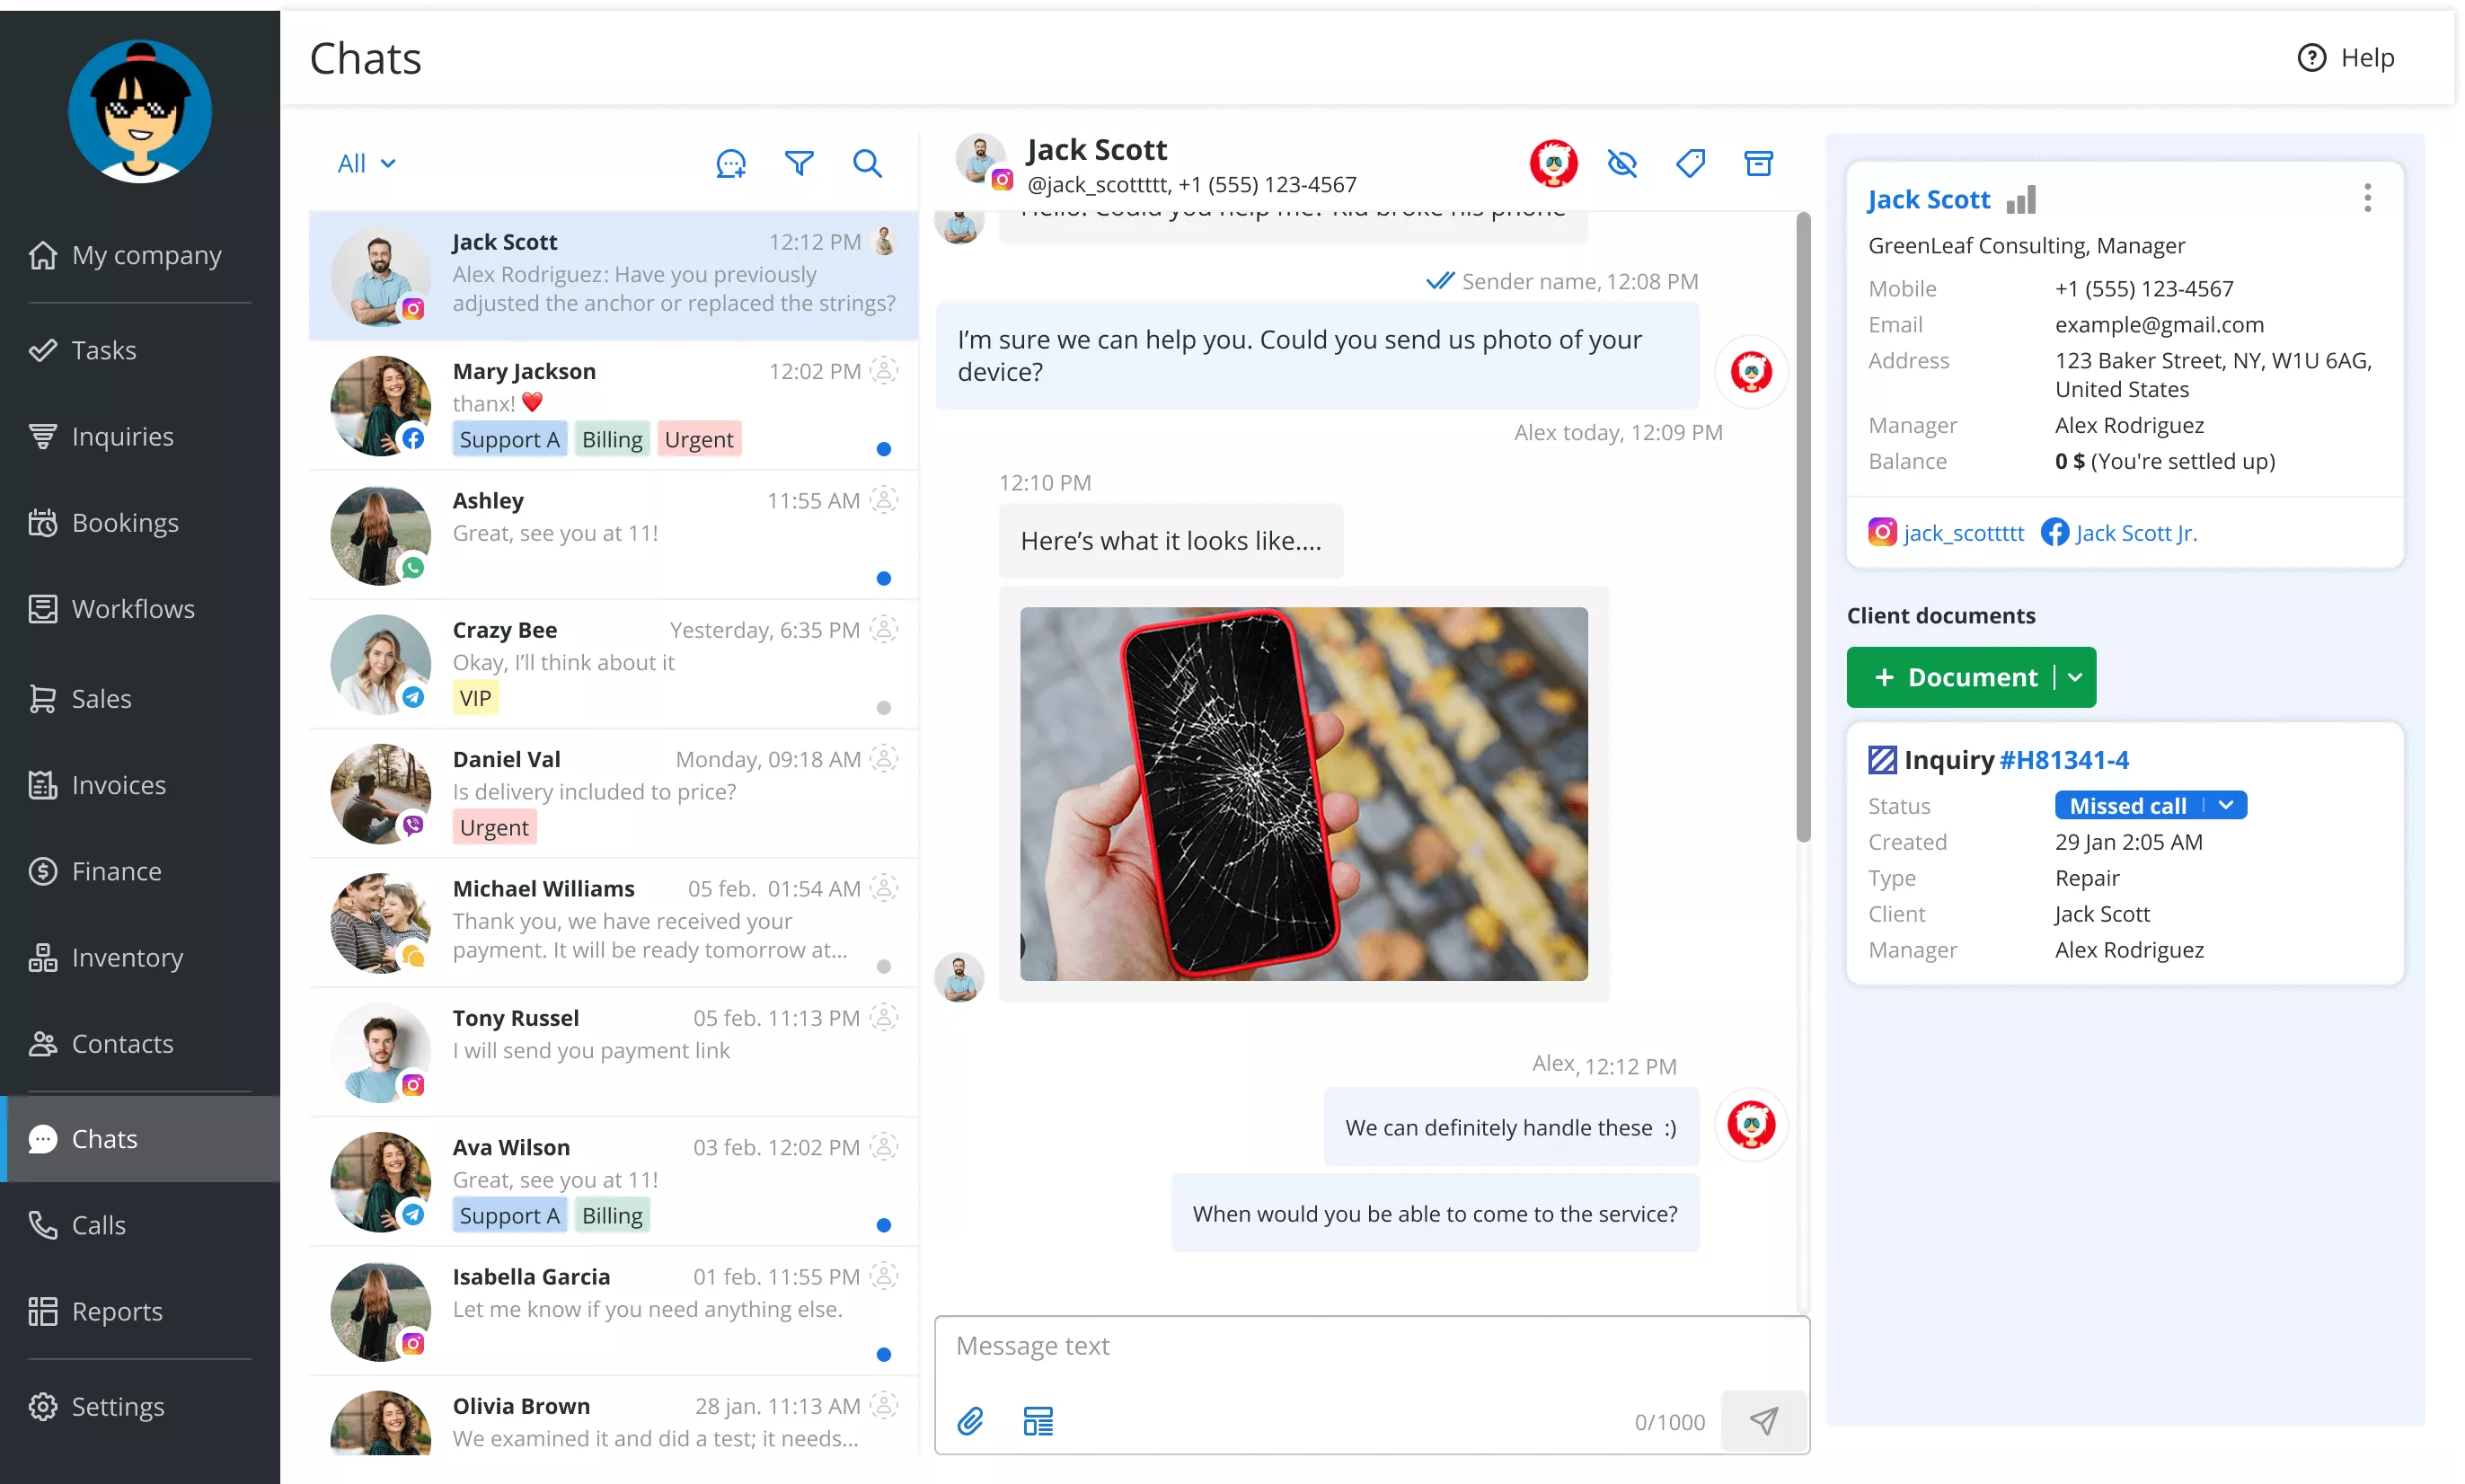
Task: Mark the conversation as unread with eye icon
Action: pos(1622,162)
